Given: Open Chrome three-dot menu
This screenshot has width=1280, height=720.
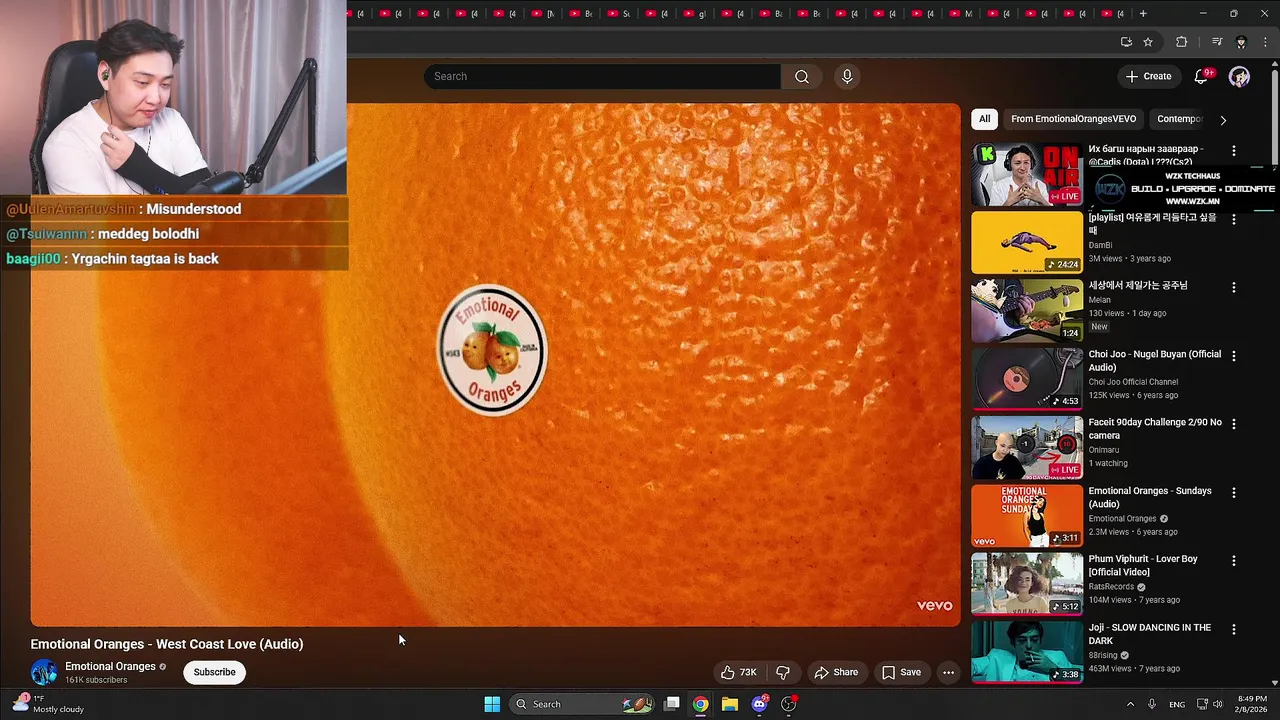Looking at the screenshot, I should pyautogui.click(x=1265, y=42).
